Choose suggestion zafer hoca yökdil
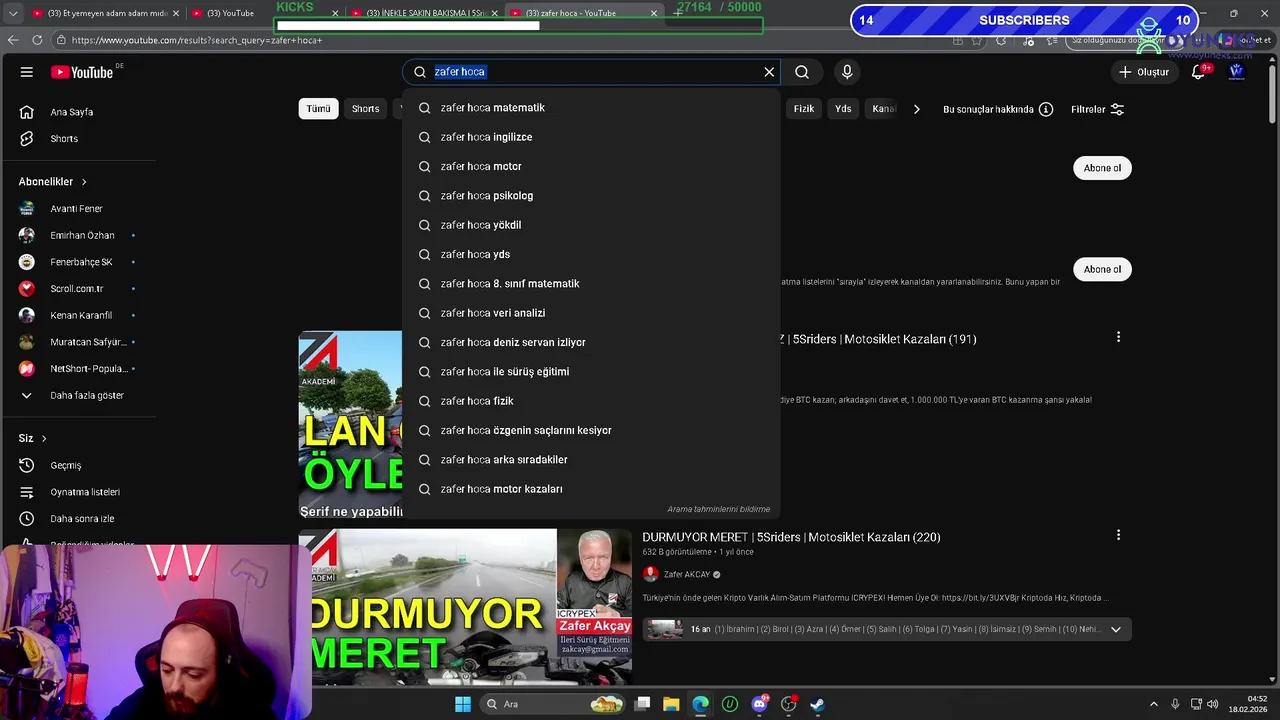The height and width of the screenshot is (720, 1280). 591,225
